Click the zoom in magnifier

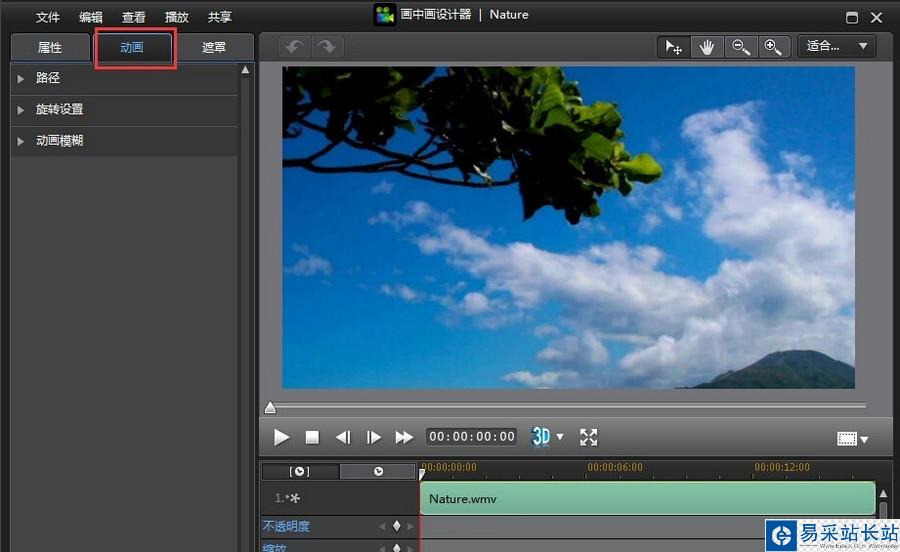tap(772, 47)
